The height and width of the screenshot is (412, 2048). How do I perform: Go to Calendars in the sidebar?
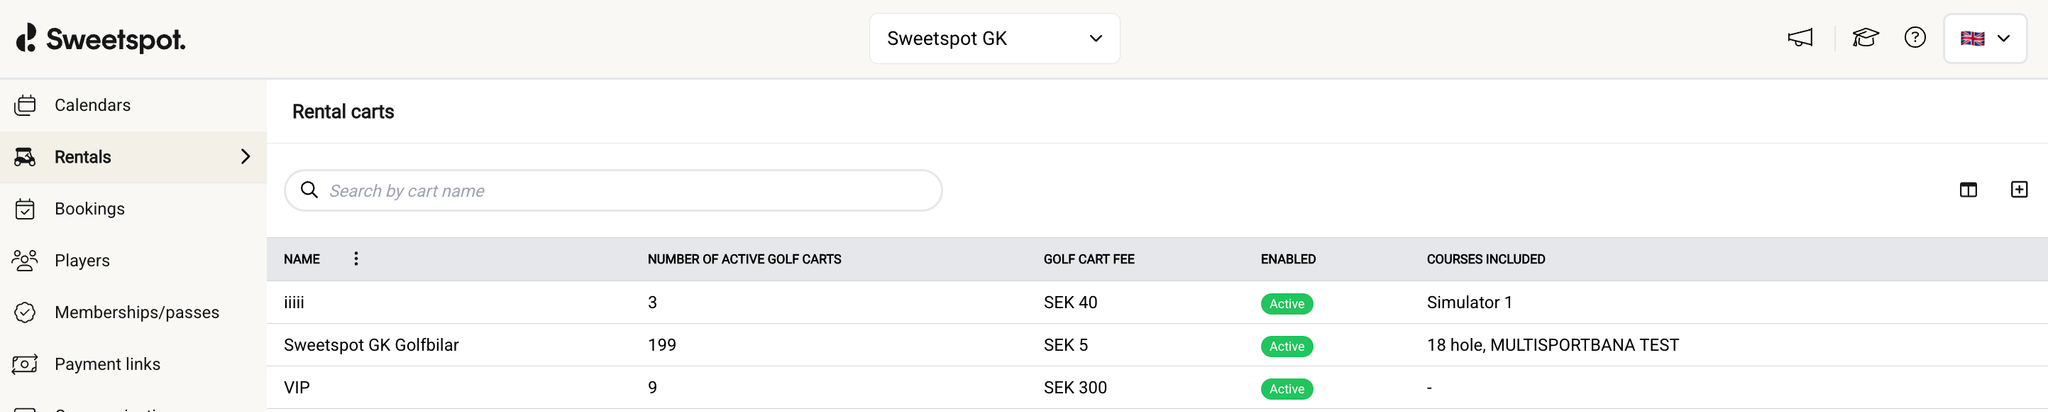(92, 105)
